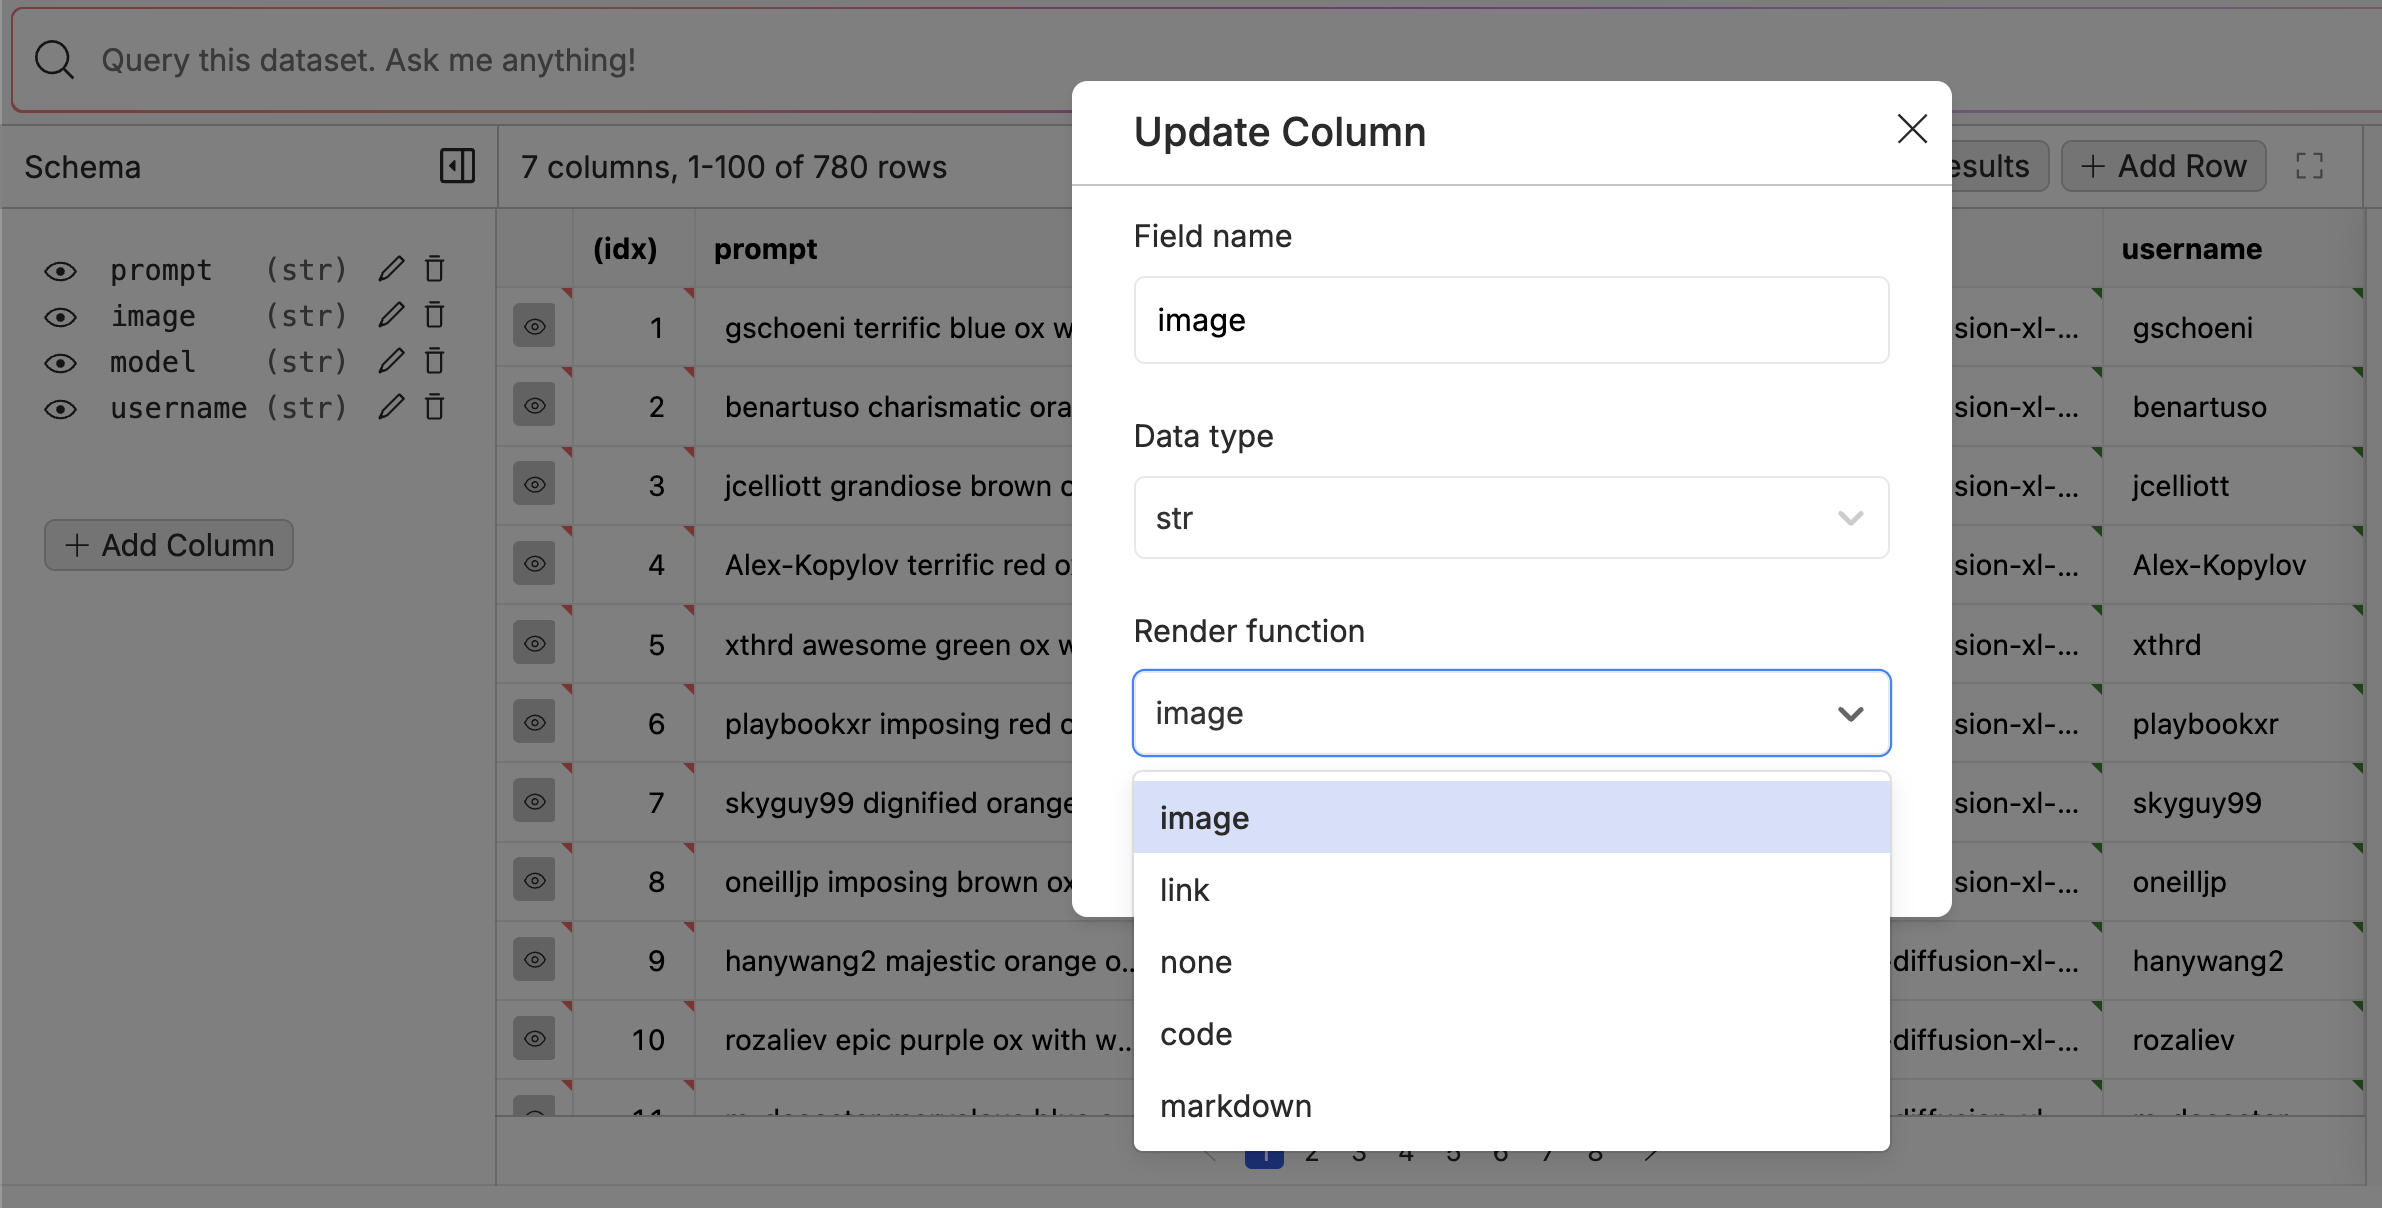The height and width of the screenshot is (1208, 2382).
Task: Toggle visibility of username column
Action: (60, 409)
